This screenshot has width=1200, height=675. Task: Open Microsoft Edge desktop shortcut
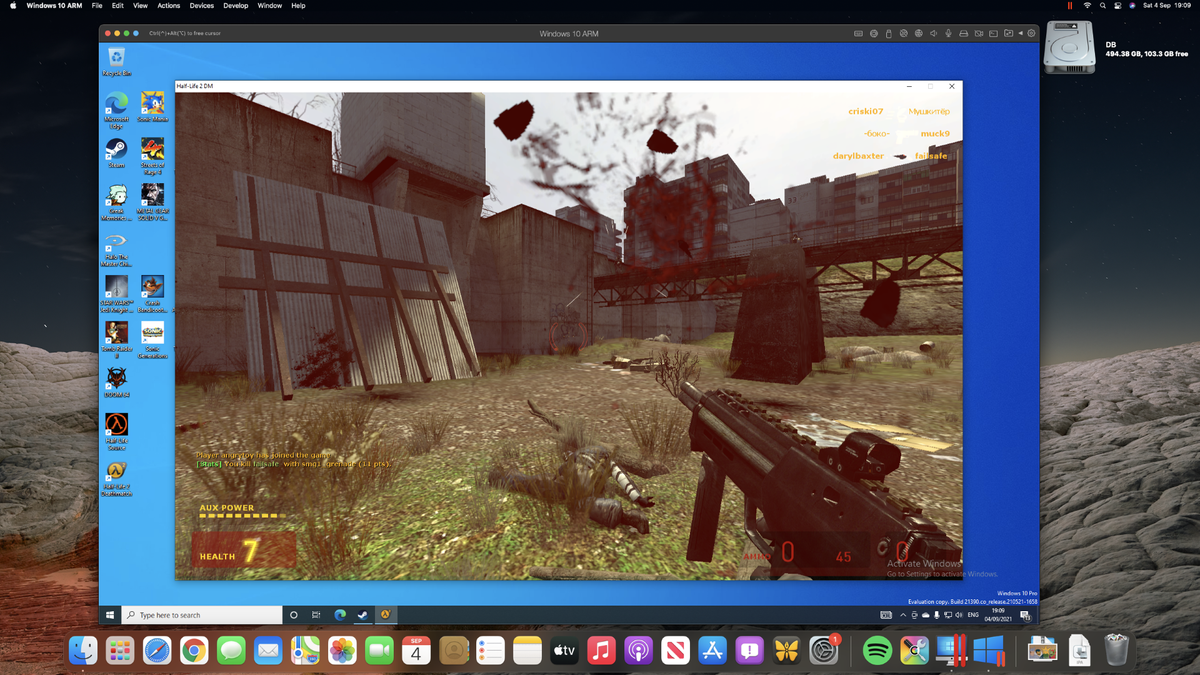(116, 109)
